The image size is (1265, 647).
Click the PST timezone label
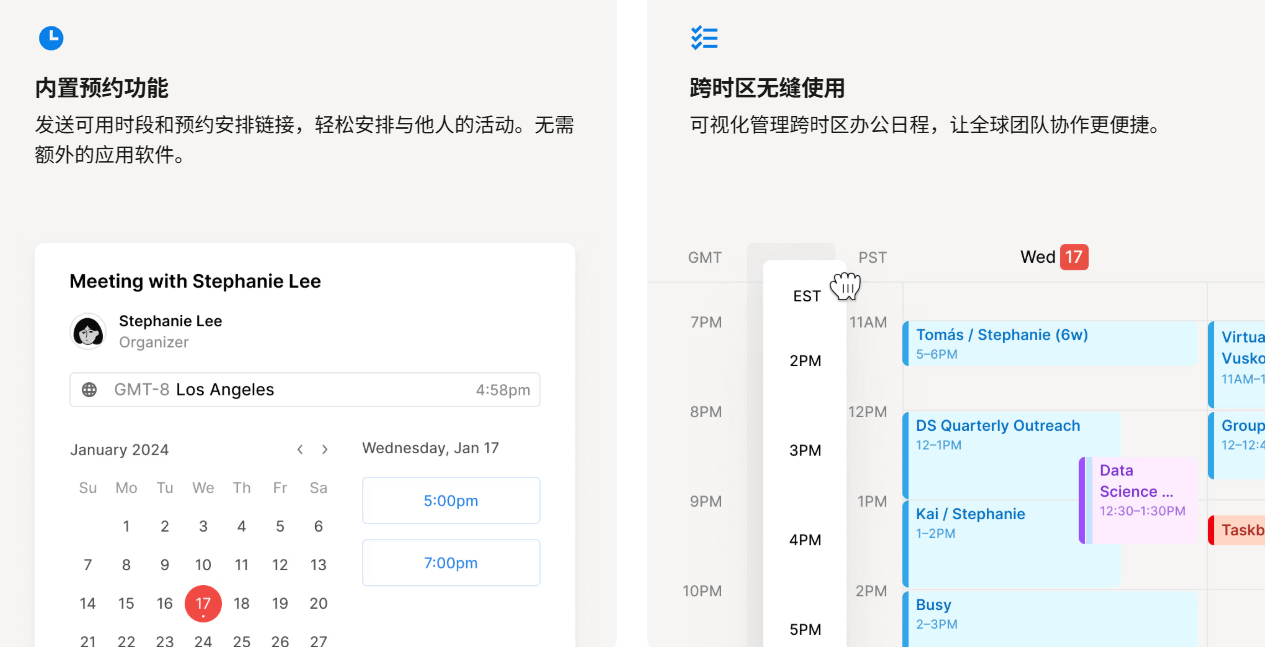(x=872, y=257)
